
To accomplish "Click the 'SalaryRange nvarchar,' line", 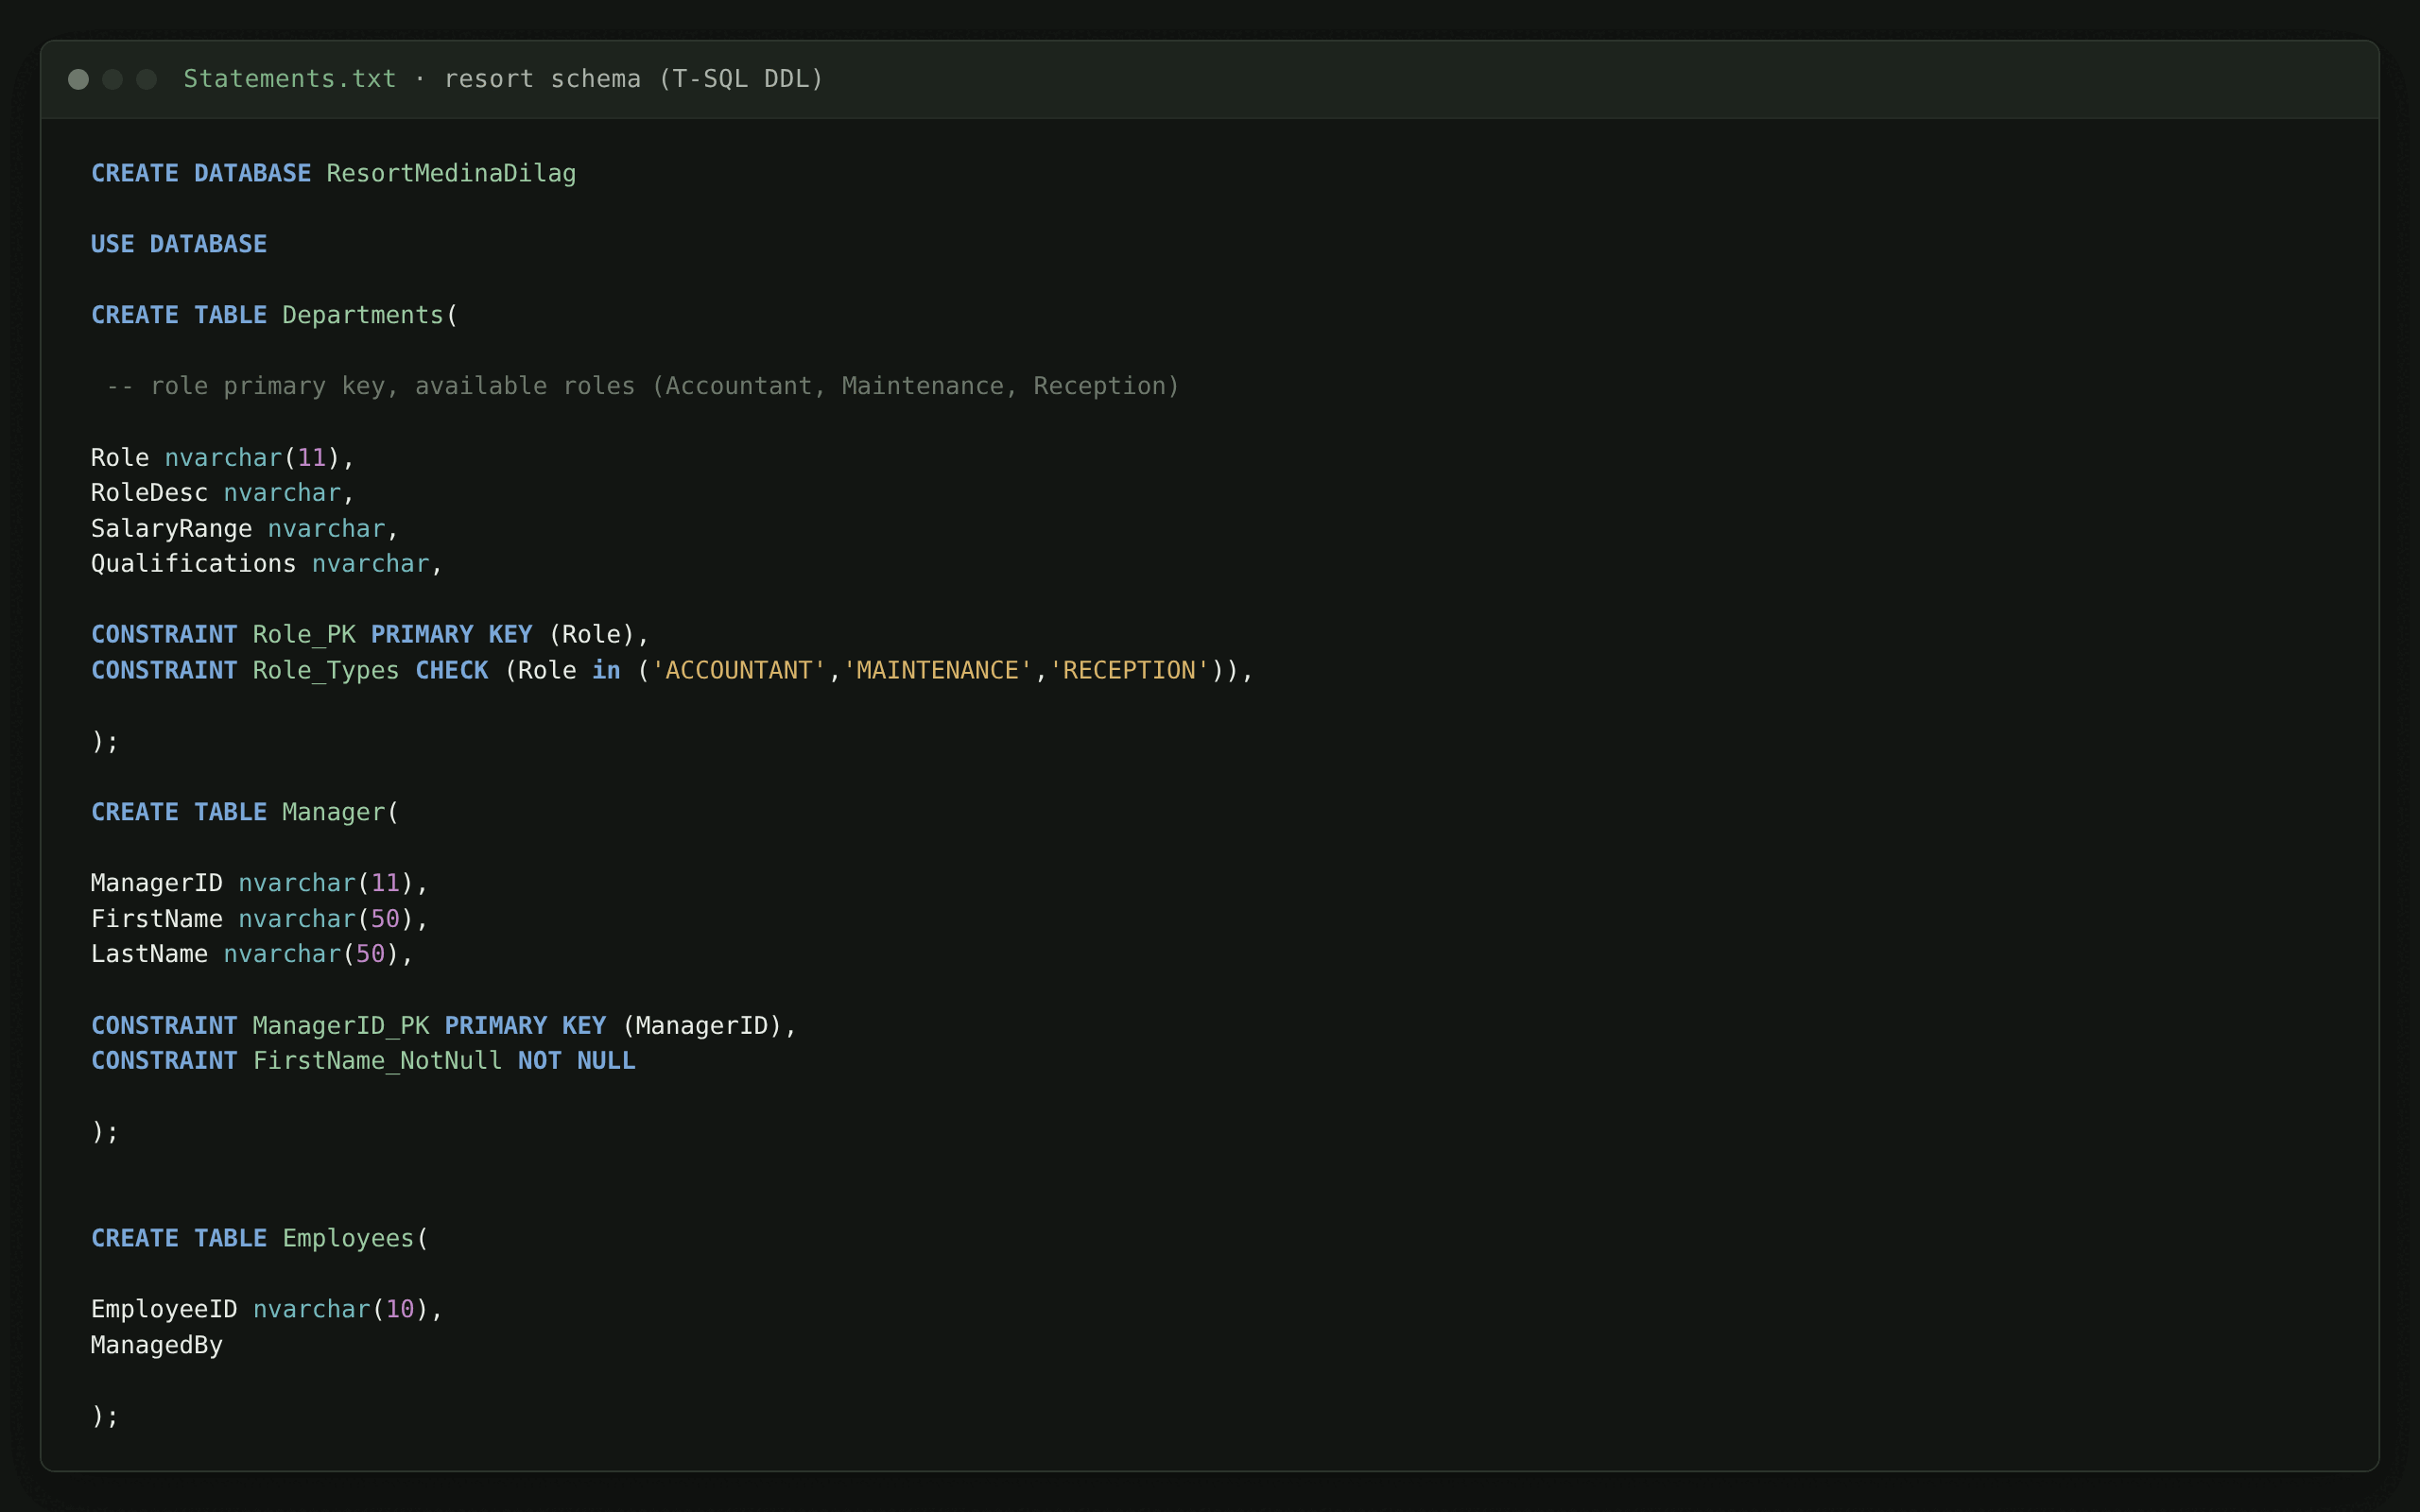I will (245, 528).
